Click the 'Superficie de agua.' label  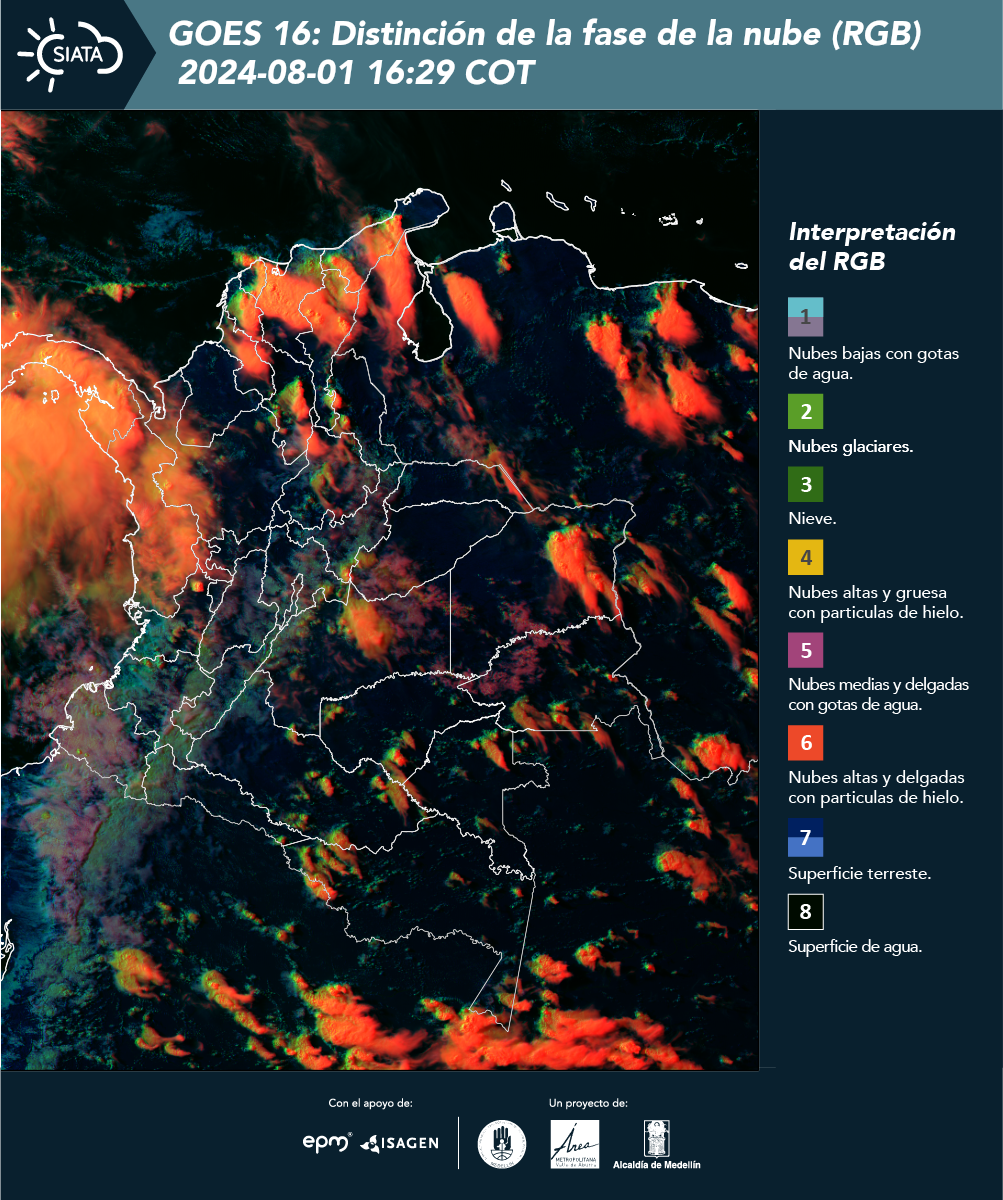(855, 947)
